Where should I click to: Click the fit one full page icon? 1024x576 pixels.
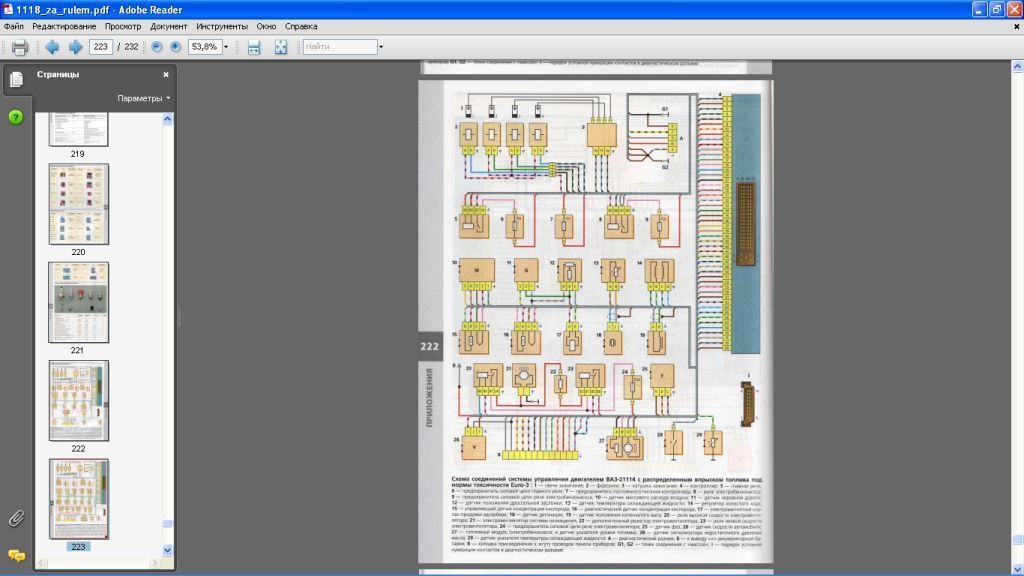(281, 47)
